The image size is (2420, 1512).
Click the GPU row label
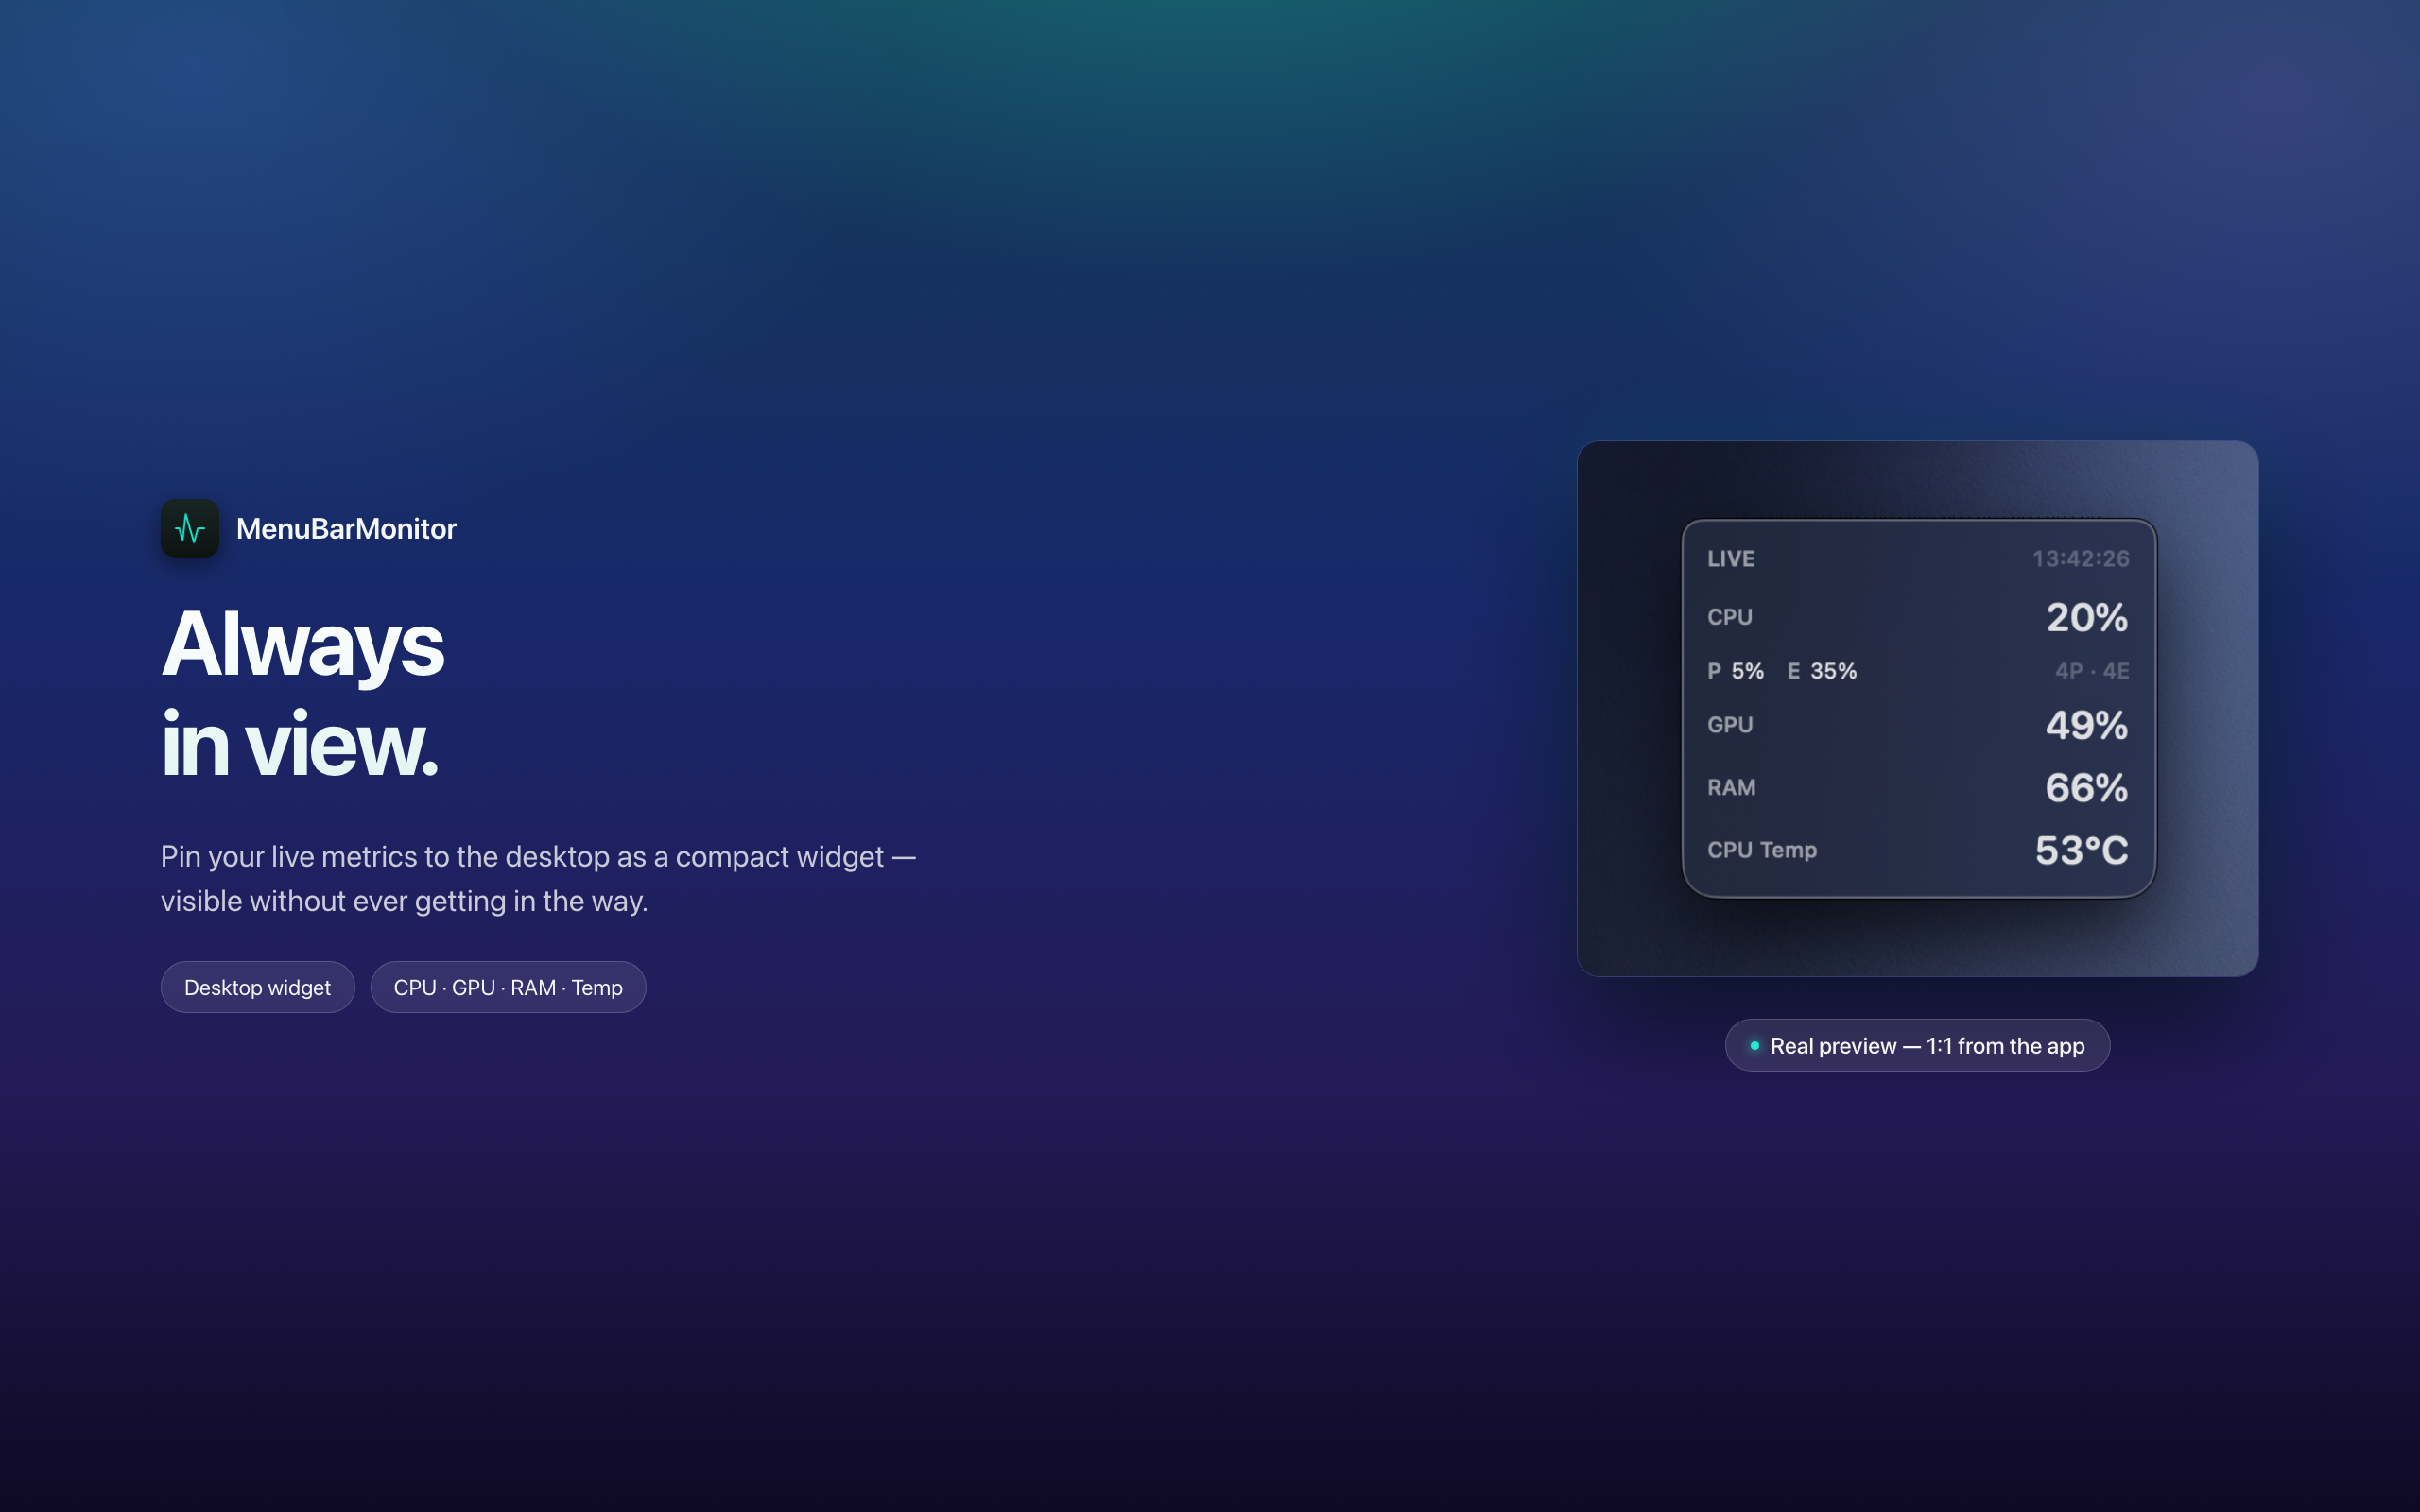1729,724
